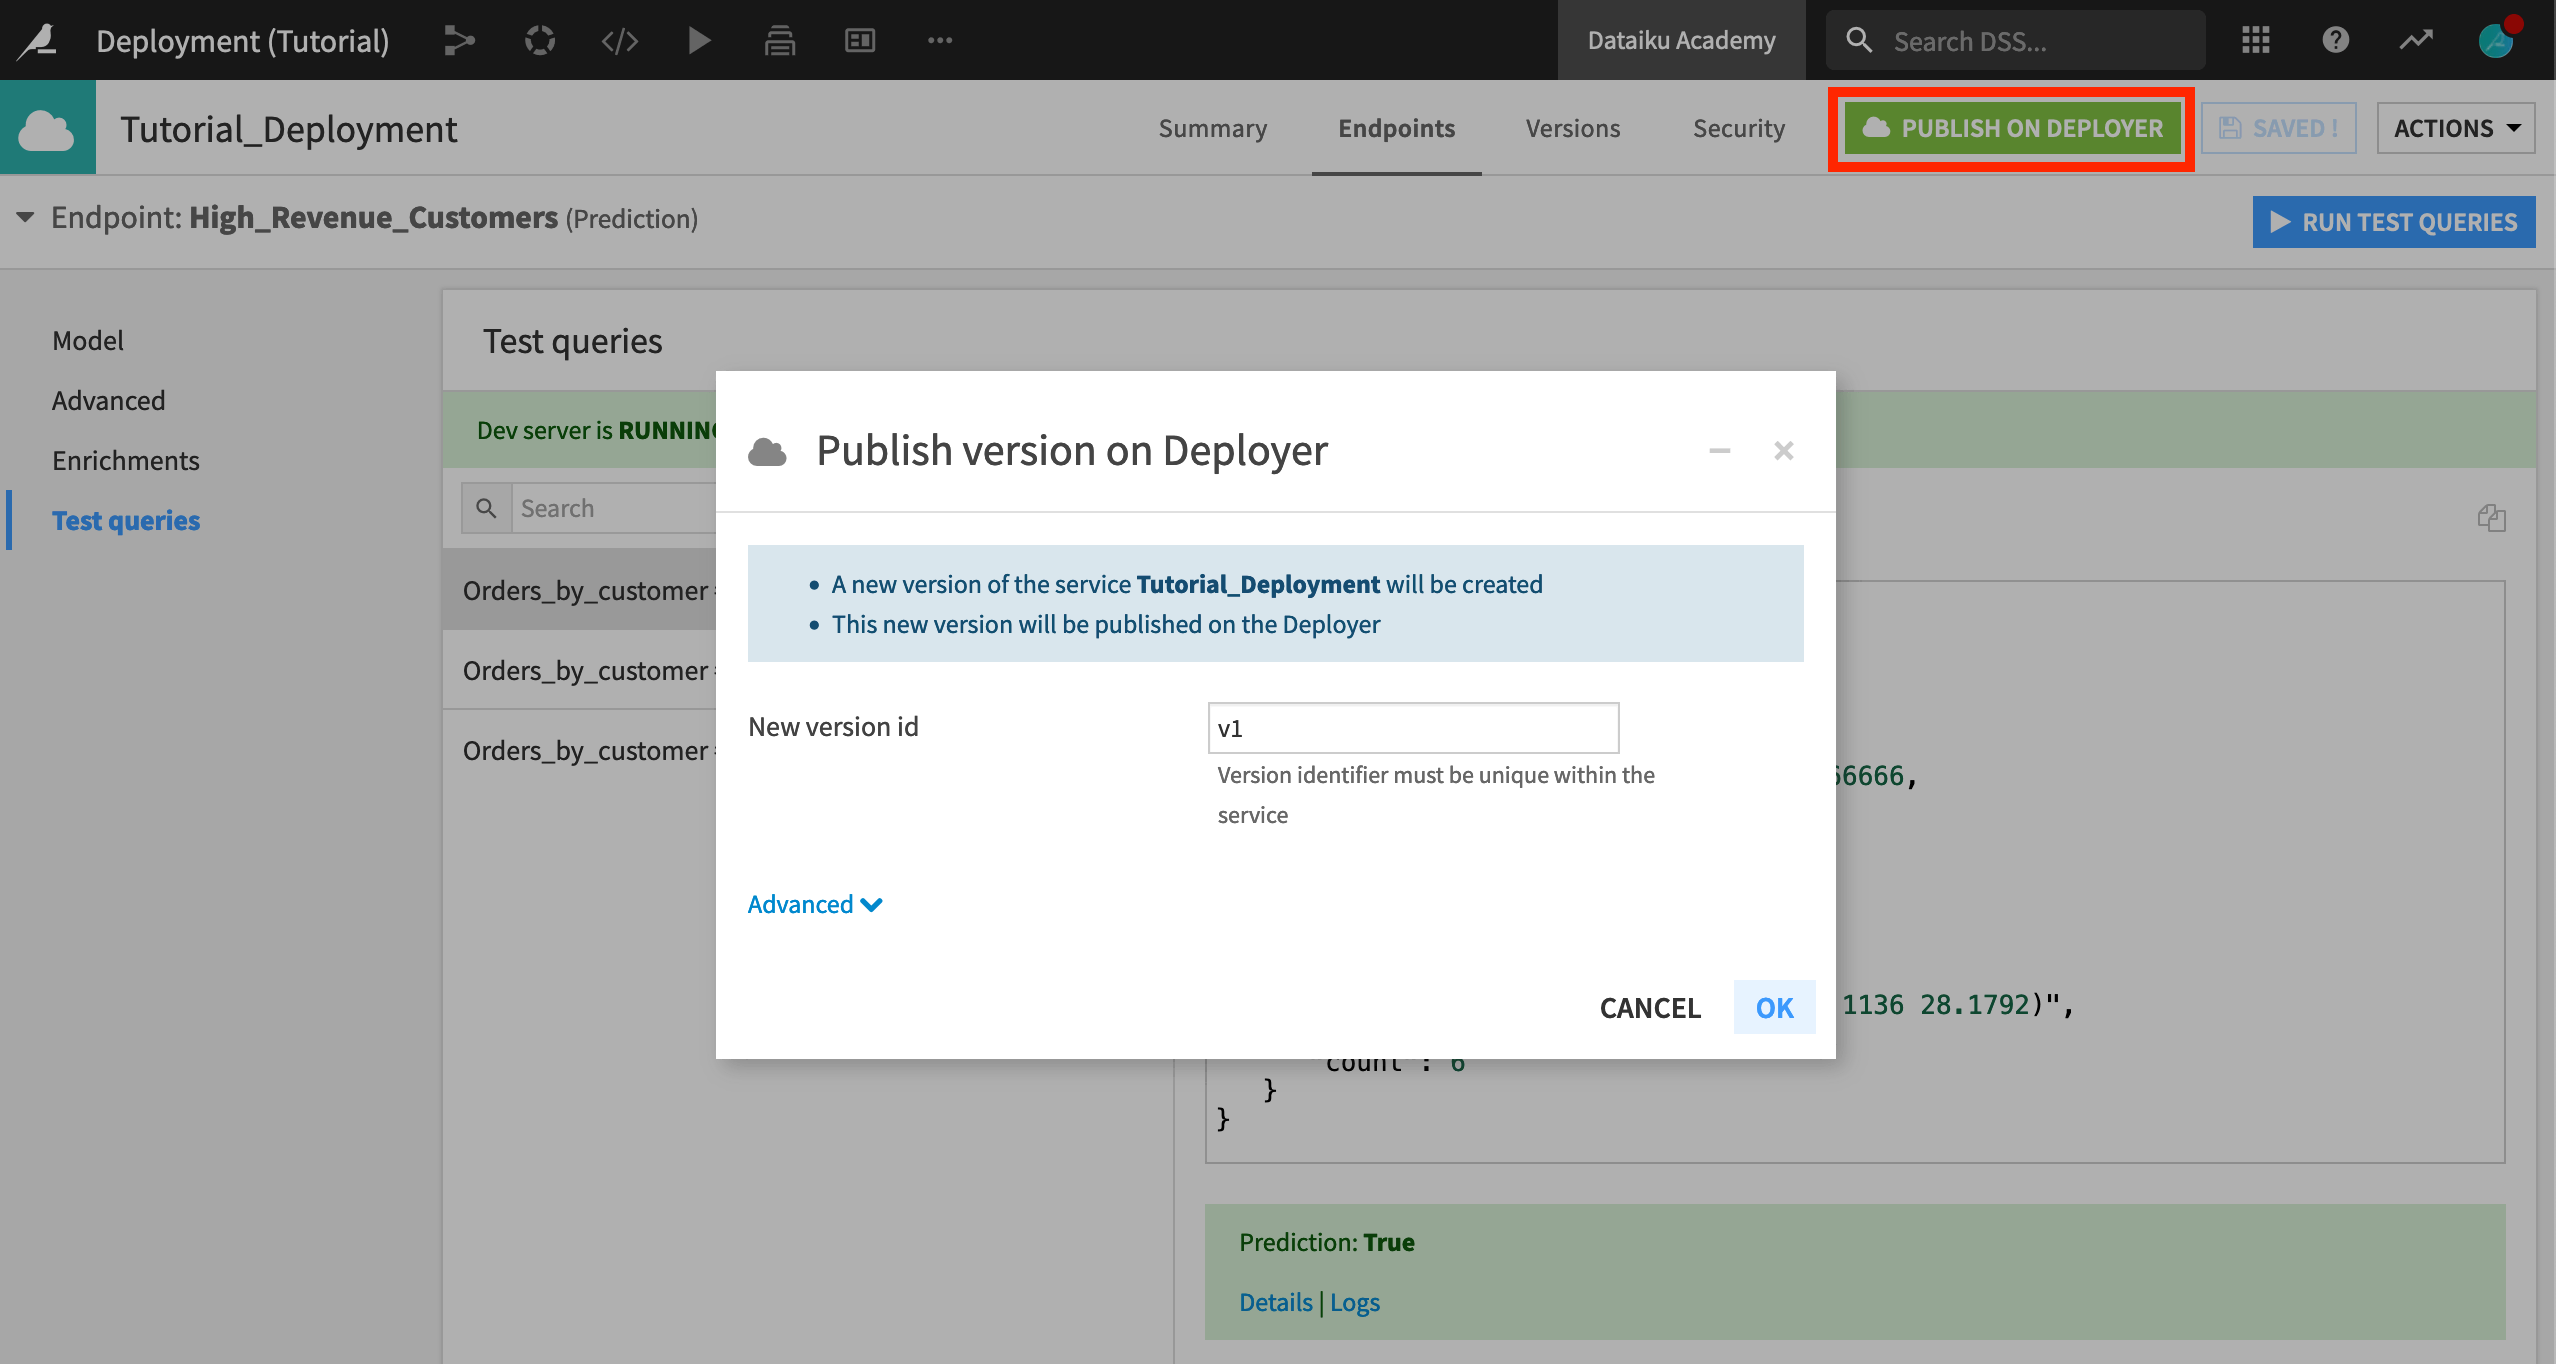Select Test queries in the left sidebar
Viewport: 2556px width, 1364px height.
[x=126, y=520]
